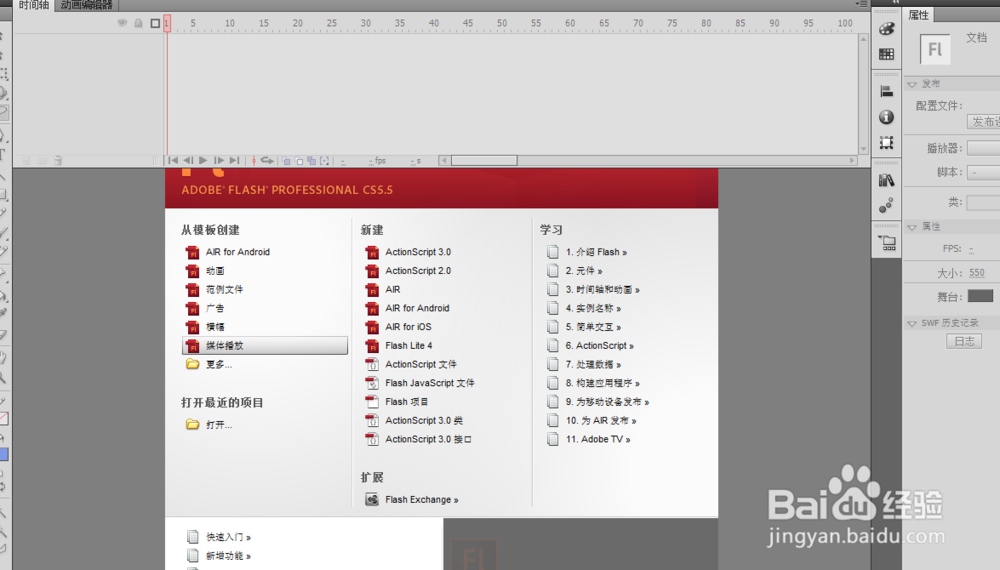Screen dimensions: 1000x570
Task: Open the Library panel books icon
Action: point(886,180)
